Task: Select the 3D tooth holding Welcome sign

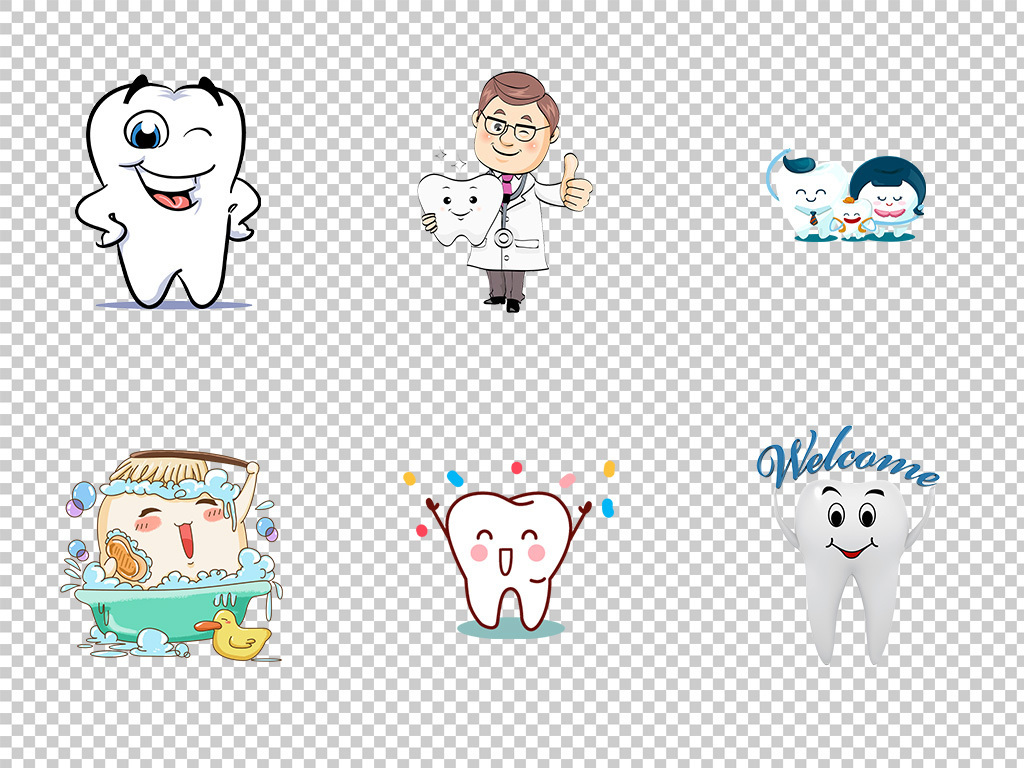Action: (848, 545)
